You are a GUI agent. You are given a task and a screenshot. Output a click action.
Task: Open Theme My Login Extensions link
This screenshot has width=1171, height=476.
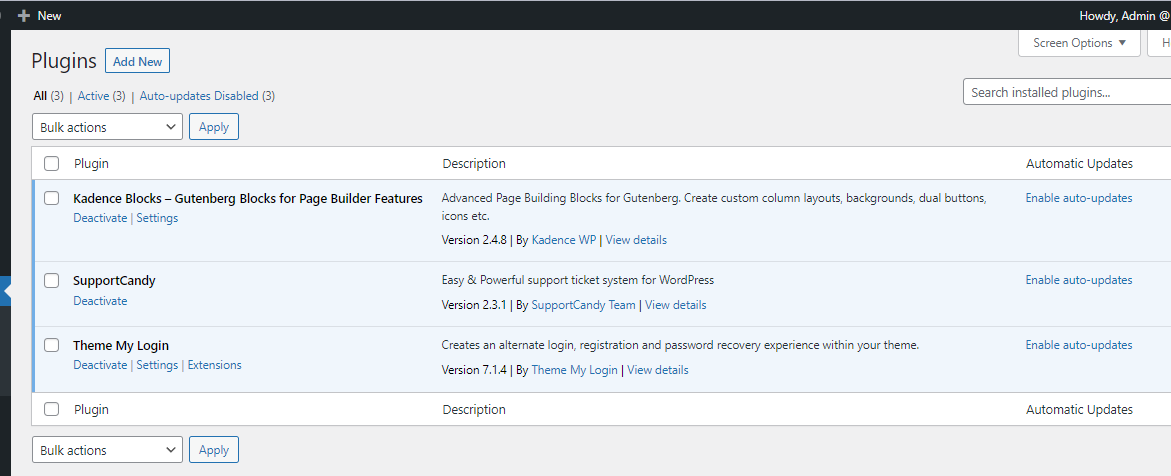tap(214, 365)
